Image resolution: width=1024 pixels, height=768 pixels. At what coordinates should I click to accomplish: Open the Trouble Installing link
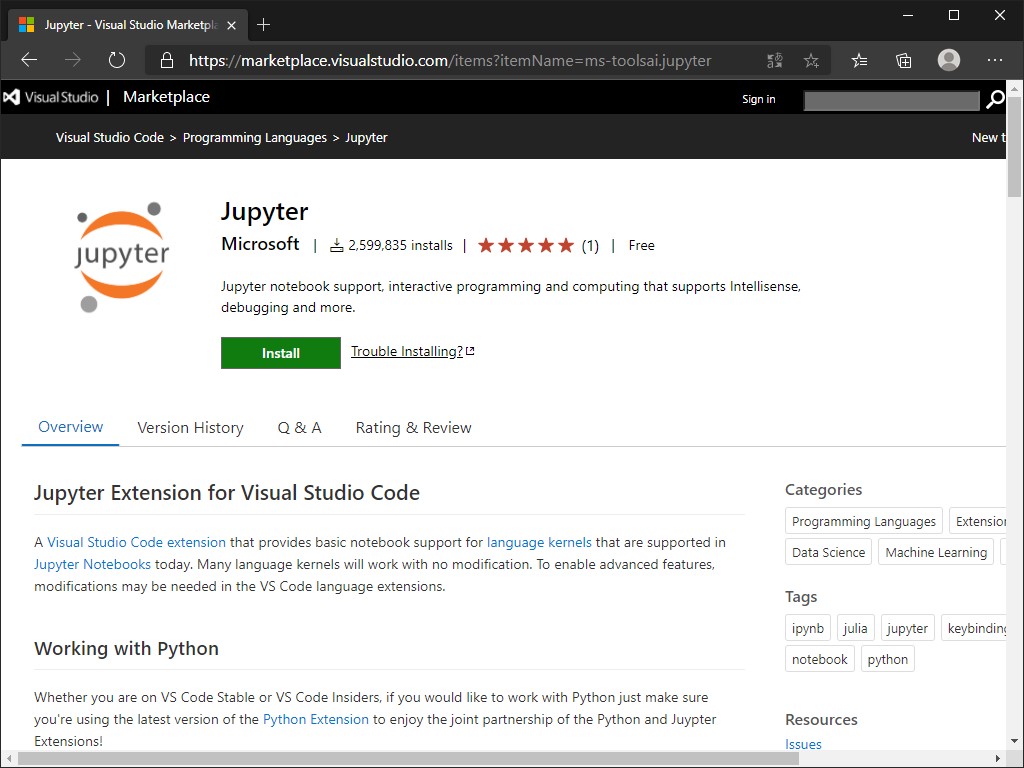coord(406,351)
